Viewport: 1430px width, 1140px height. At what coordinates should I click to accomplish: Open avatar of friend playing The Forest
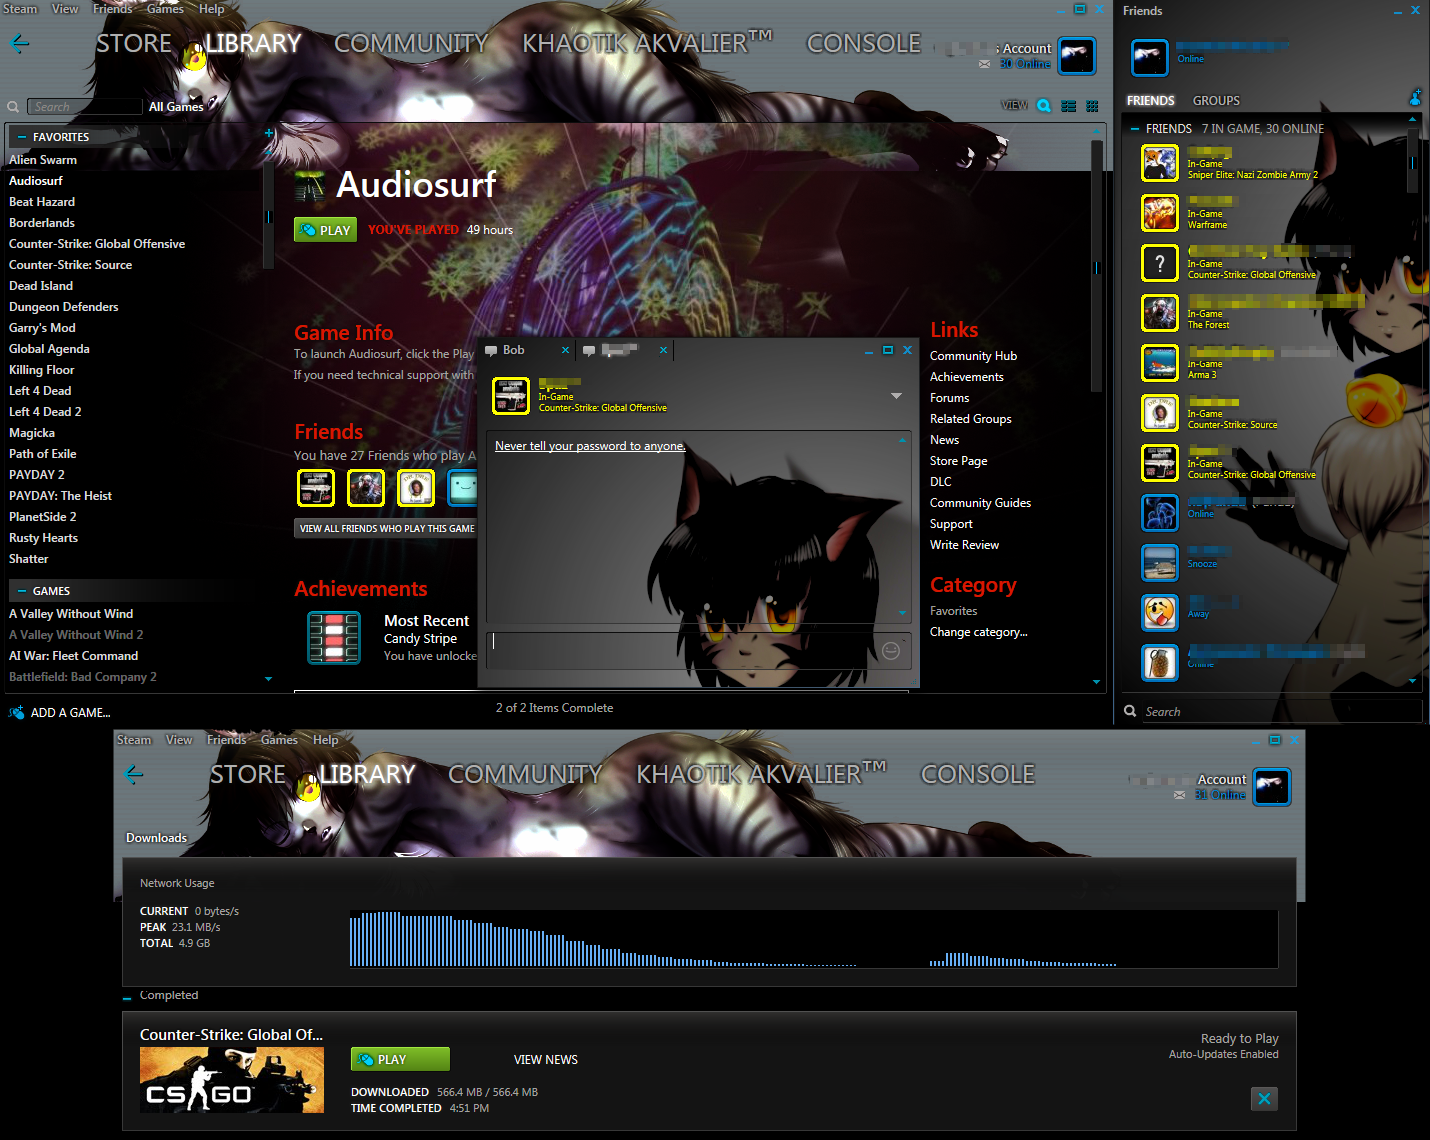coord(1160,313)
